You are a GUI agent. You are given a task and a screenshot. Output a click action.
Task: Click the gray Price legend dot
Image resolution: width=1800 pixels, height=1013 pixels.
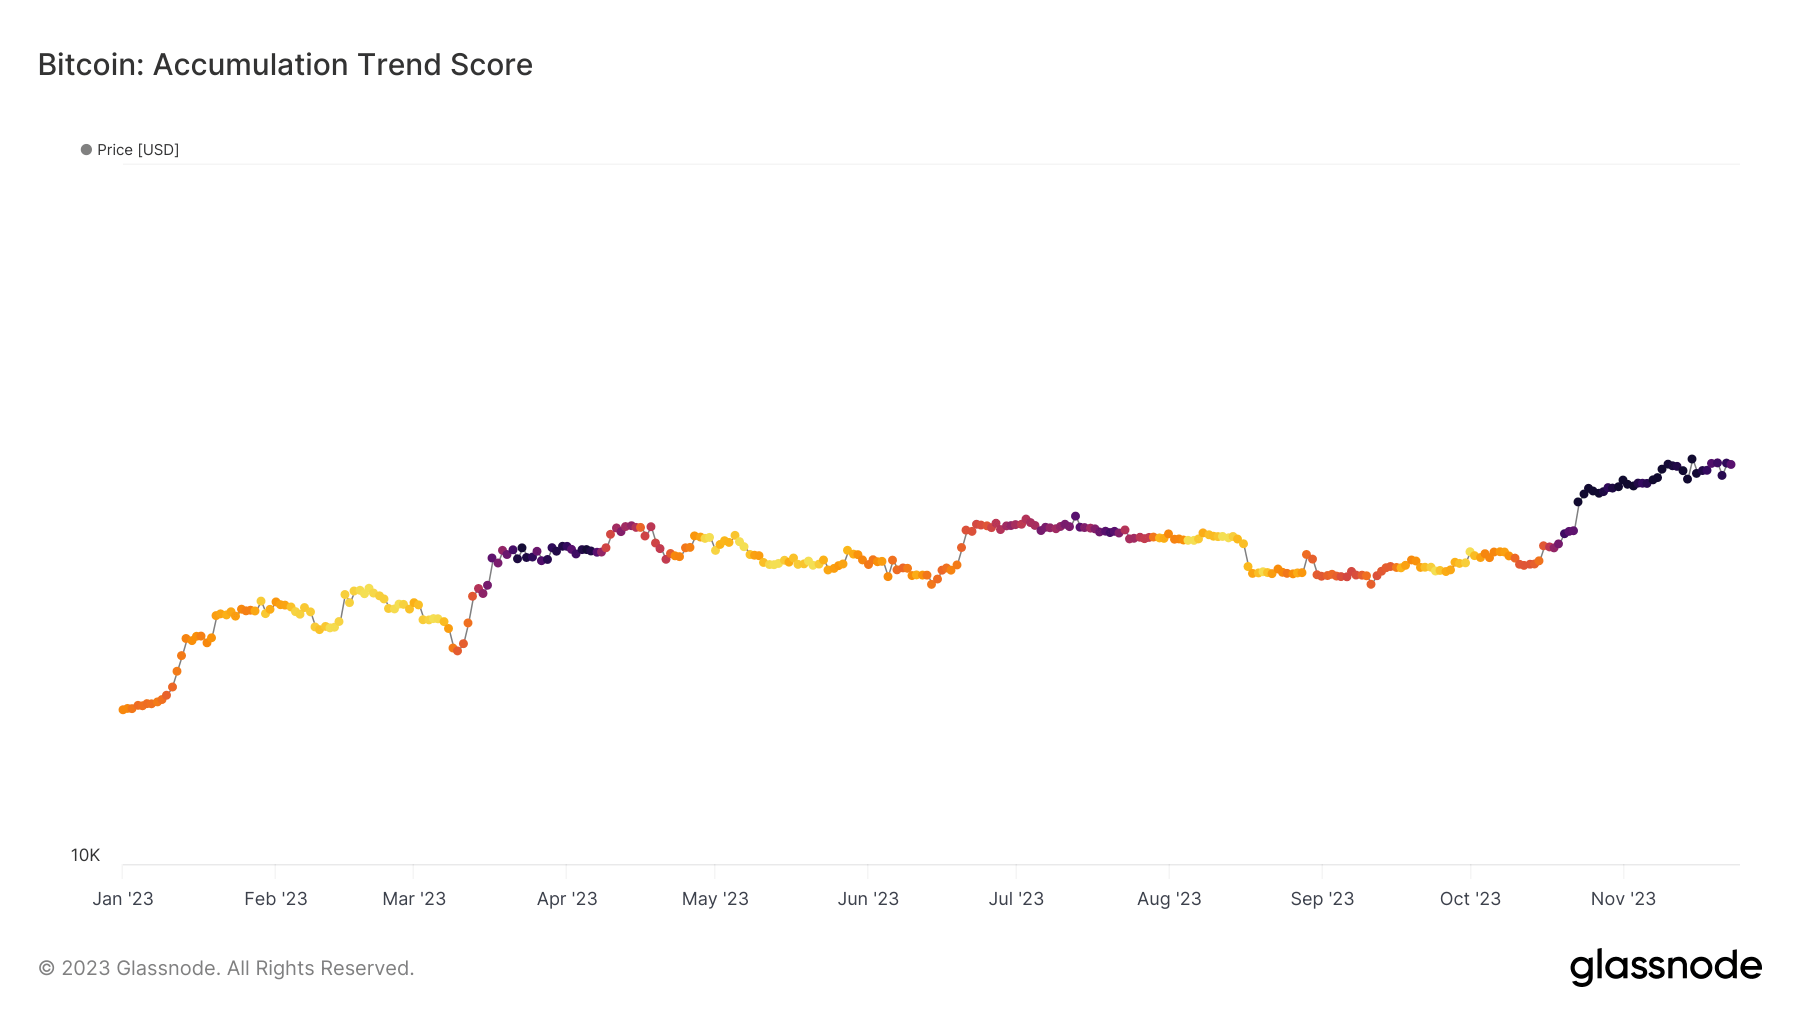(x=86, y=150)
